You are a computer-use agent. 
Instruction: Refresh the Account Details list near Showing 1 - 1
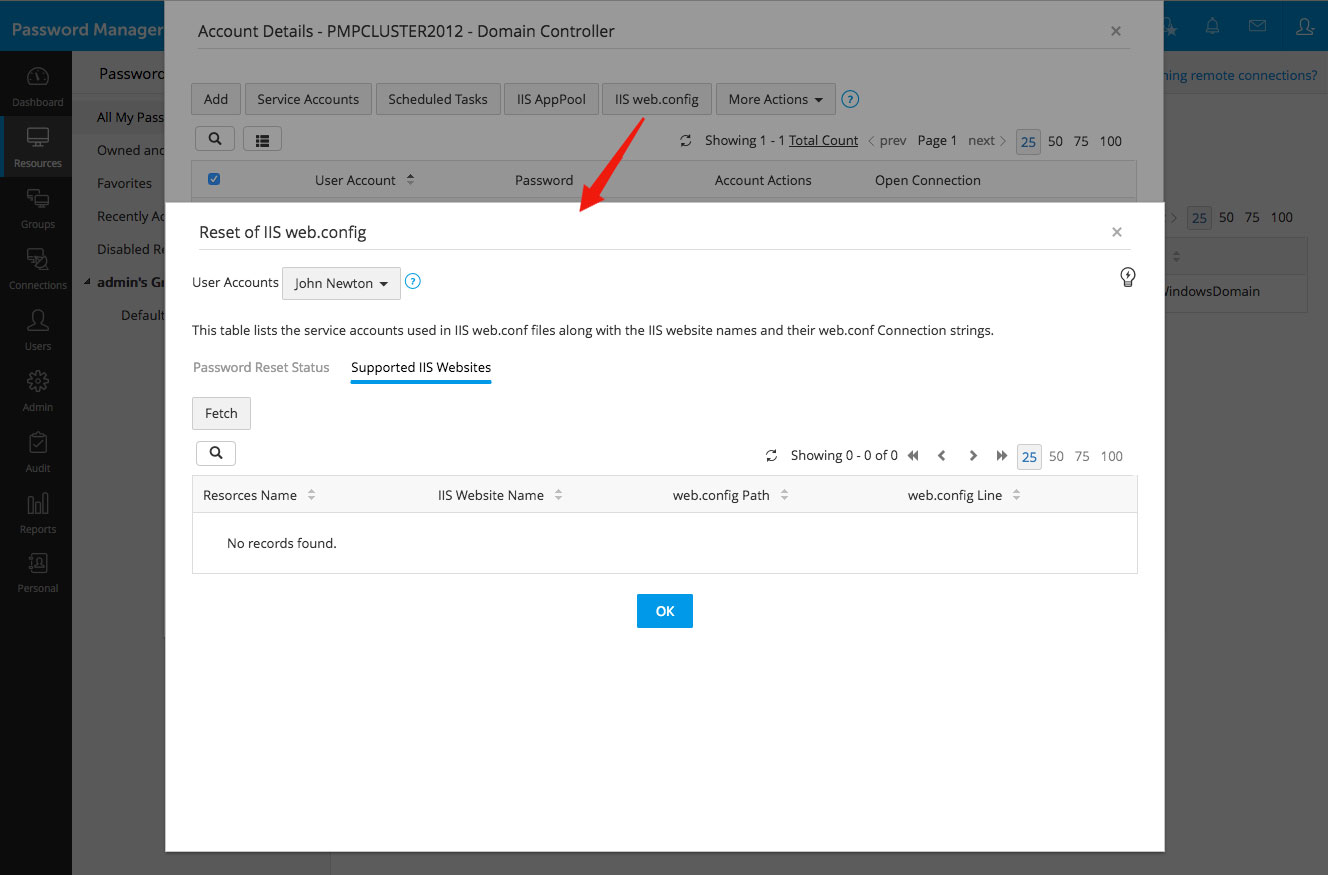point(685,141)
